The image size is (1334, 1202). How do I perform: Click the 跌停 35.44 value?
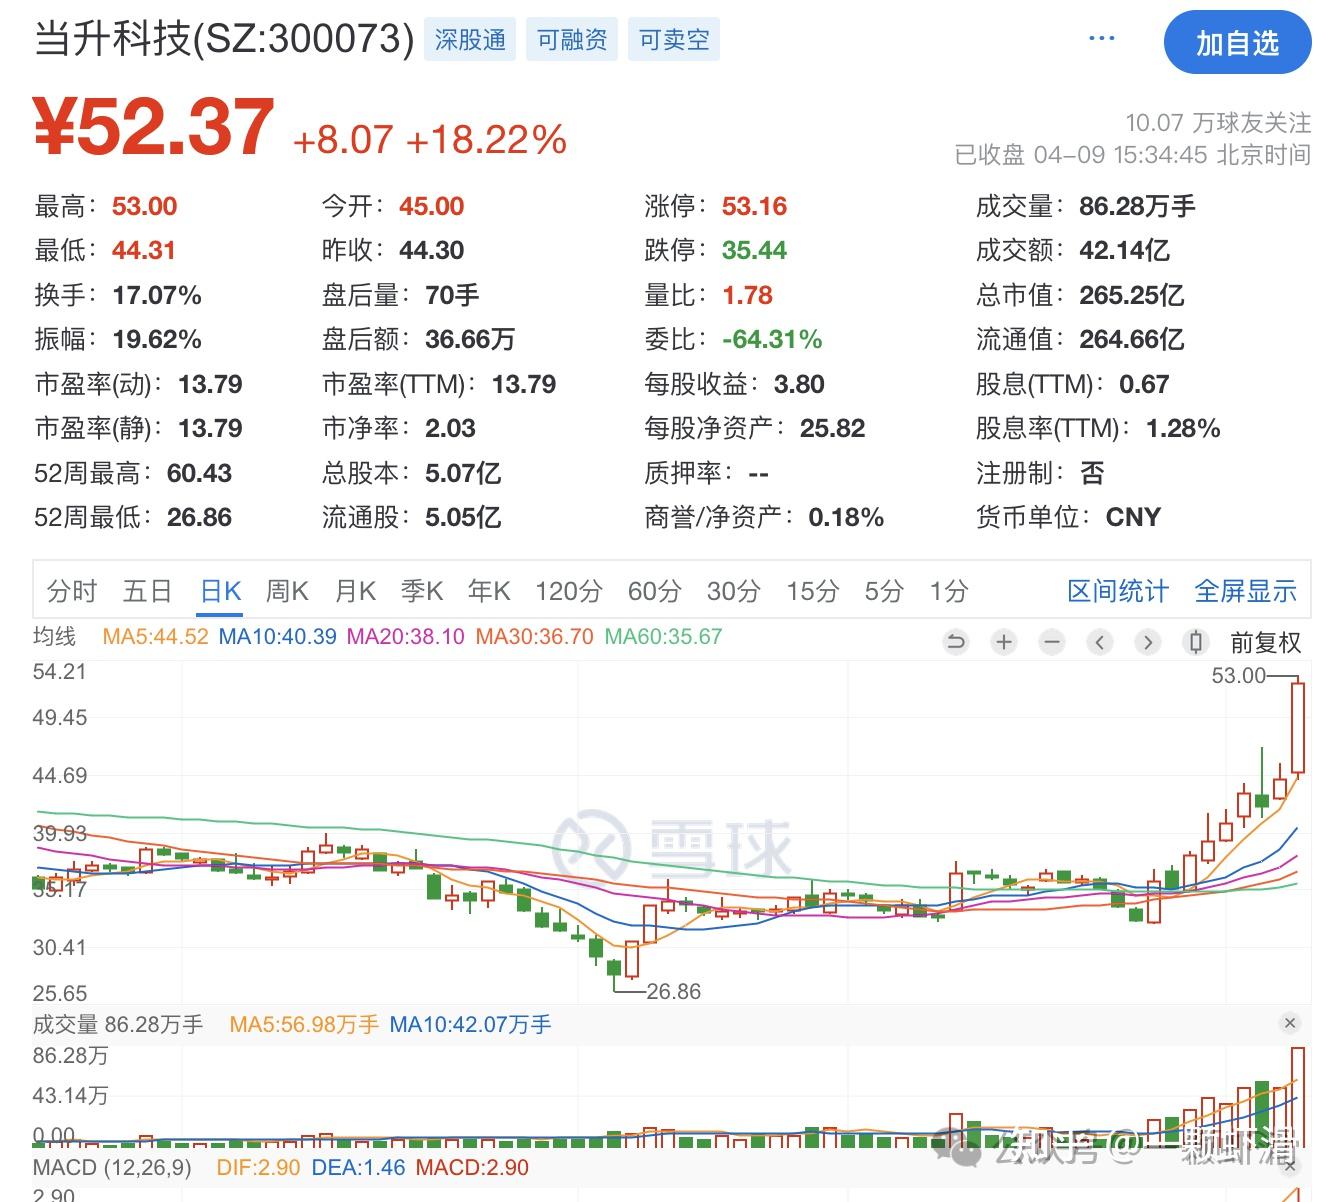(754, 251)
